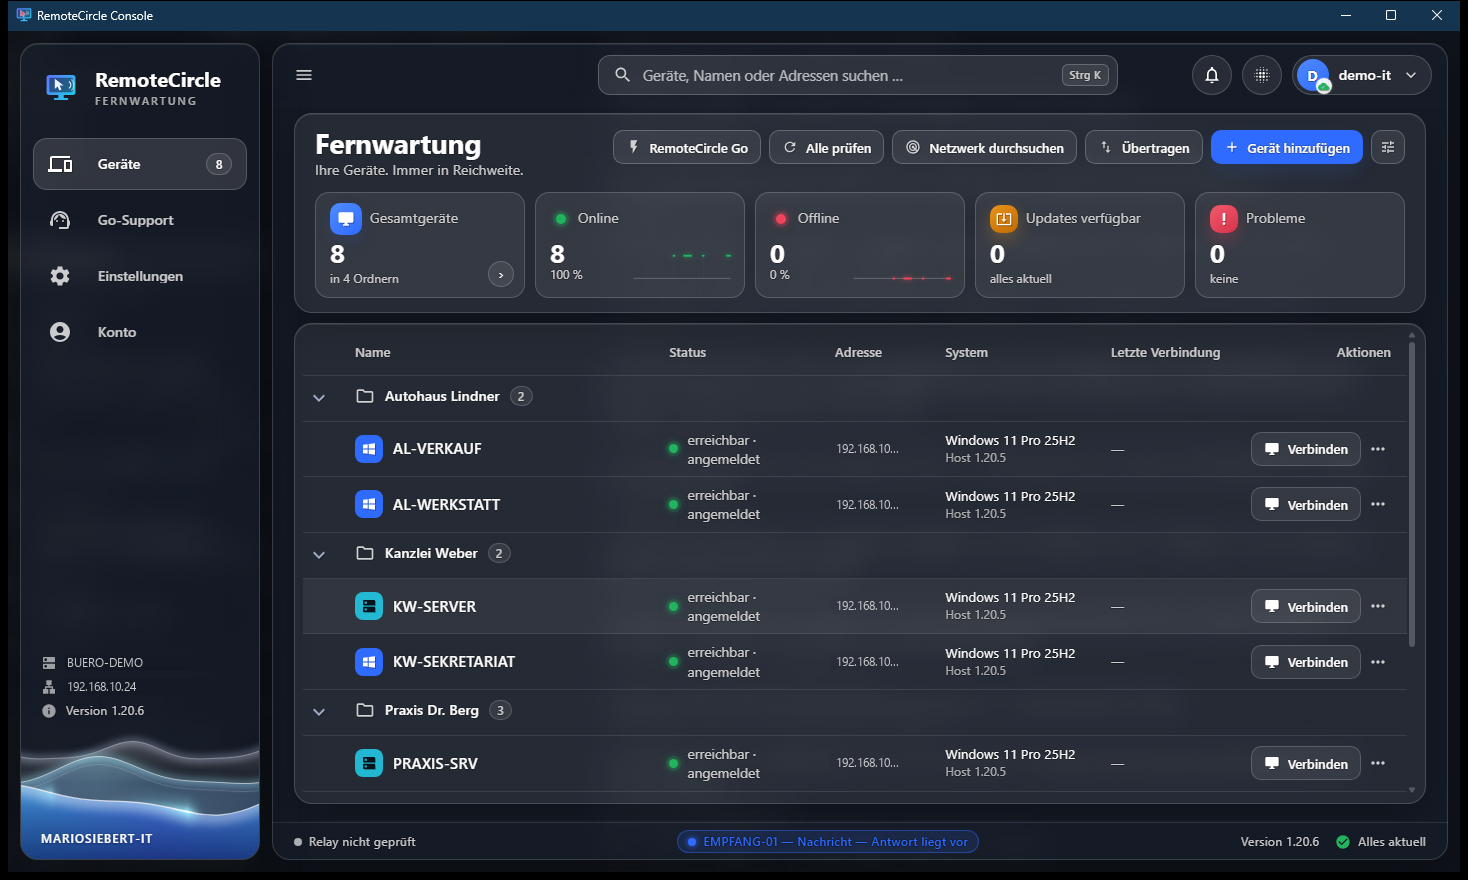This screenshot has height=880, width=1468.
Task: Open Konto in the sidebar
Action: 140,332
